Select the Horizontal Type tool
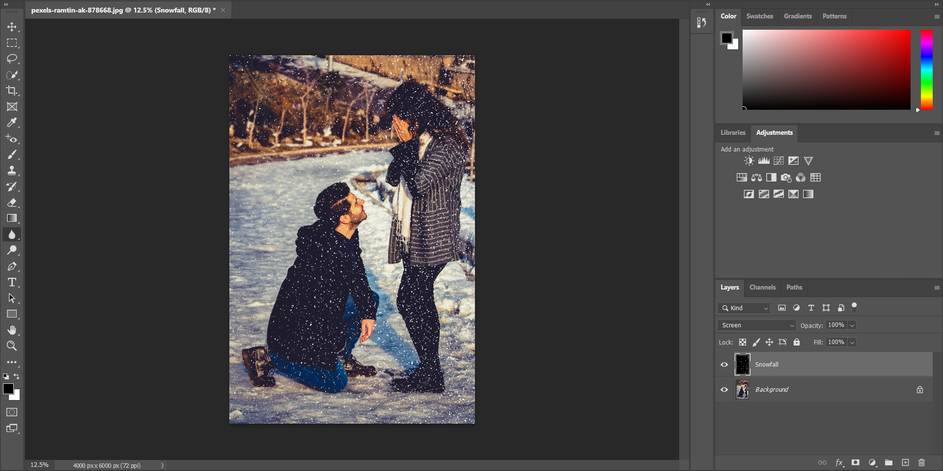The height and width of the screenshot is (471, 943). 11,282
